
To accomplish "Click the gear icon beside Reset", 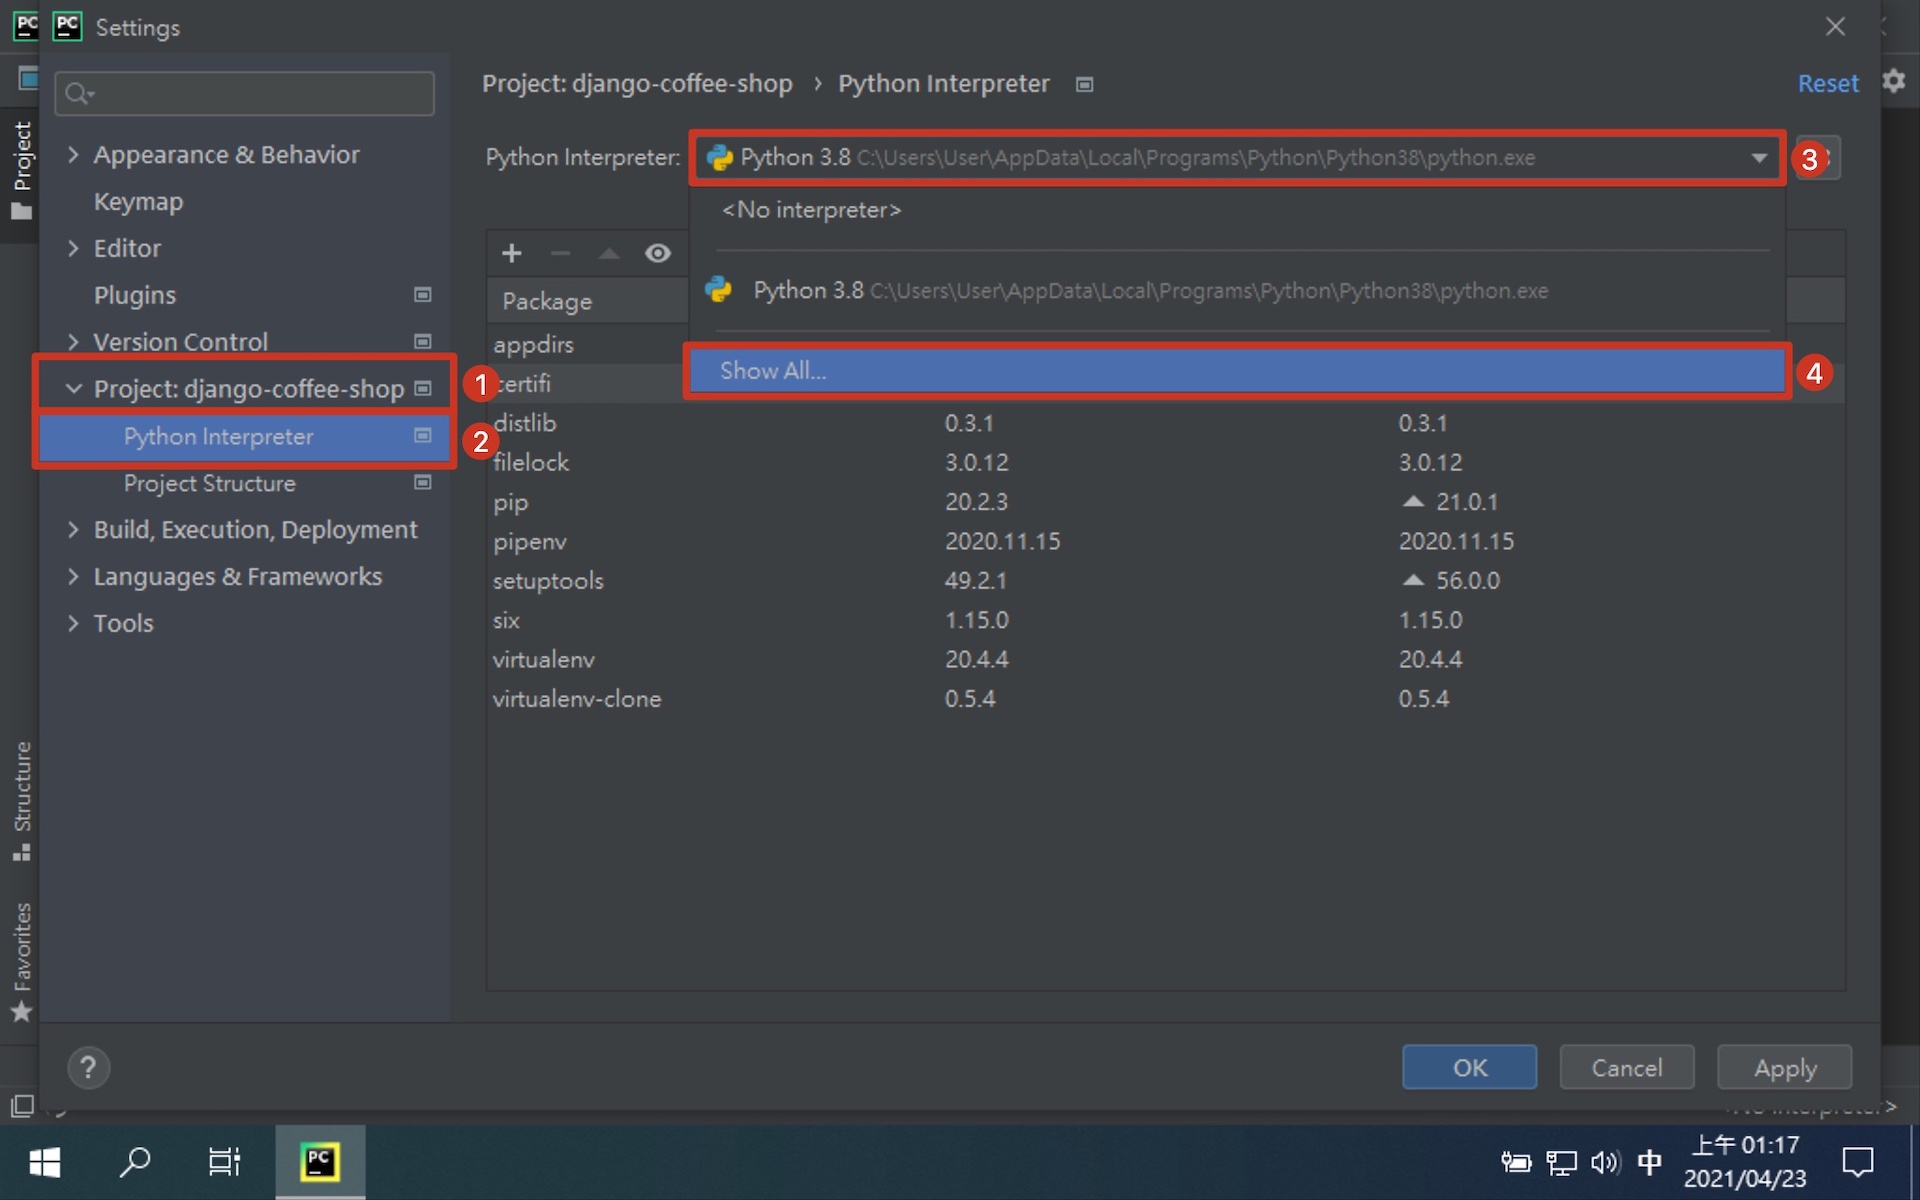I will [1894, 81].
